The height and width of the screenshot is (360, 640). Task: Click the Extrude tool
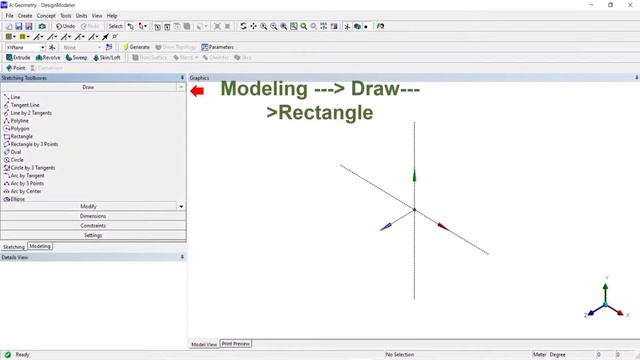click(x=18, y=58)
